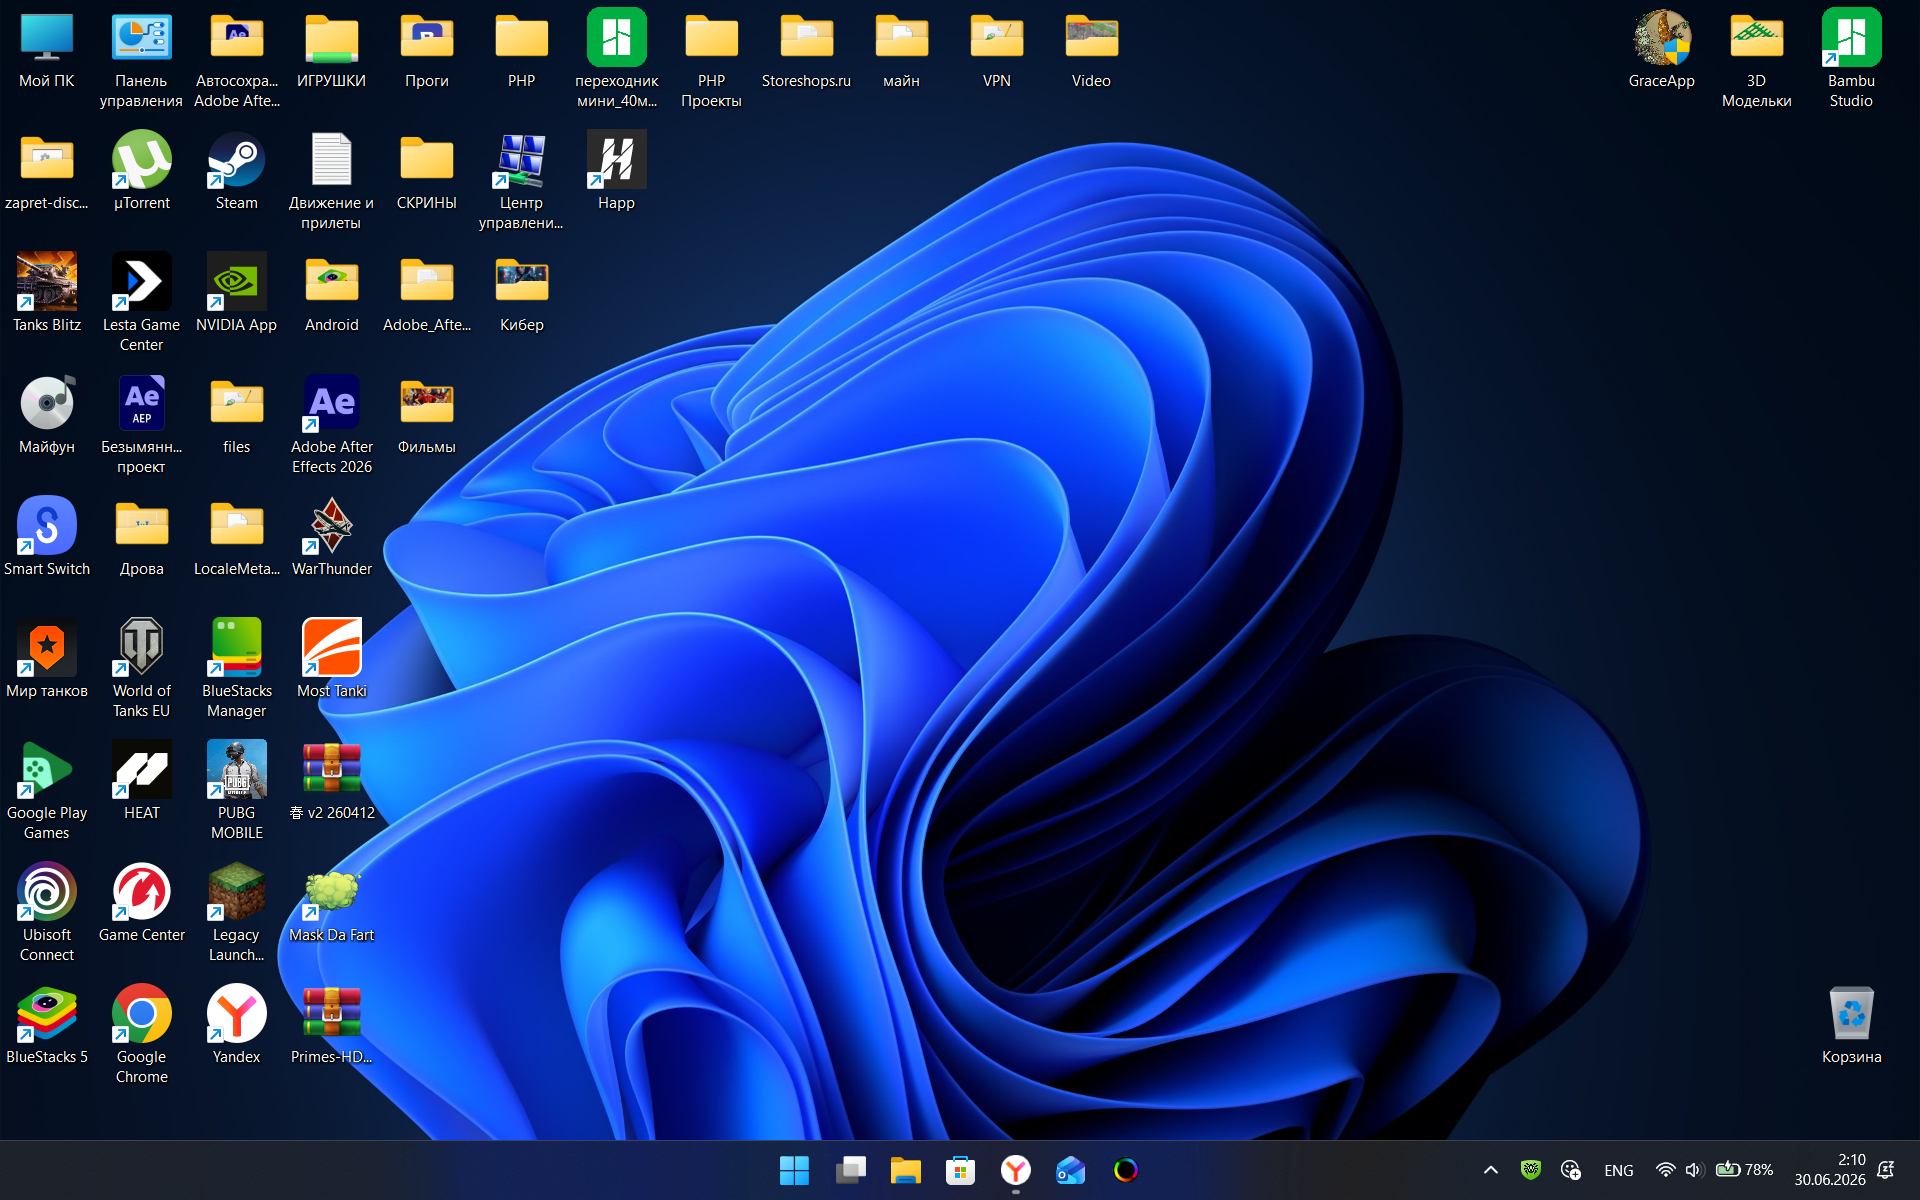The image size is (1920, 1200).
Task: Select the files folder
Action: coord(236,416)
